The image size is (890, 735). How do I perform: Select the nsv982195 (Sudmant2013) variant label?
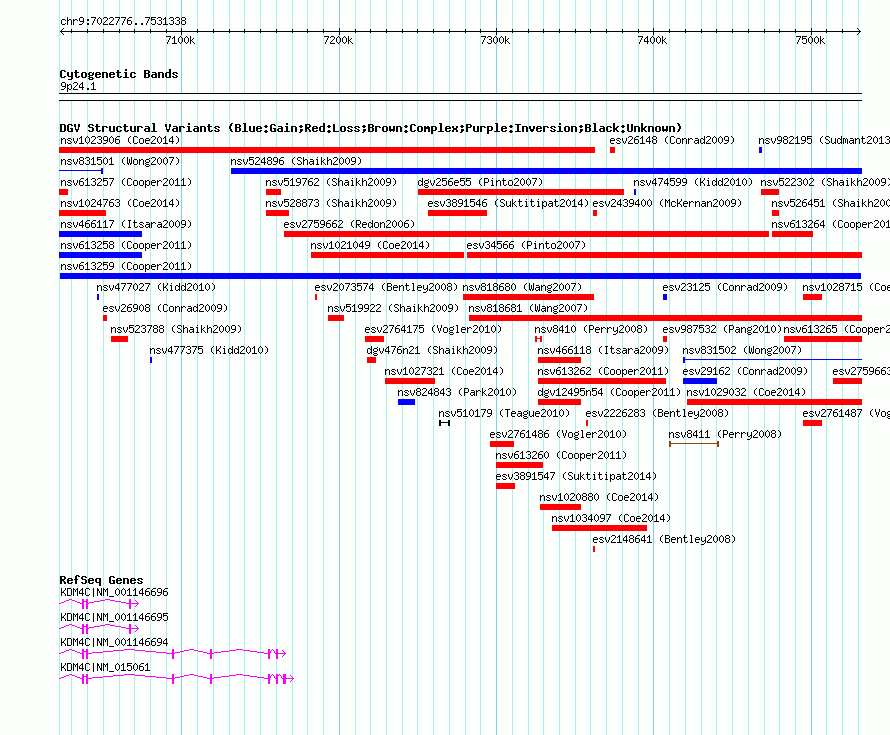(x=824, y=140)
